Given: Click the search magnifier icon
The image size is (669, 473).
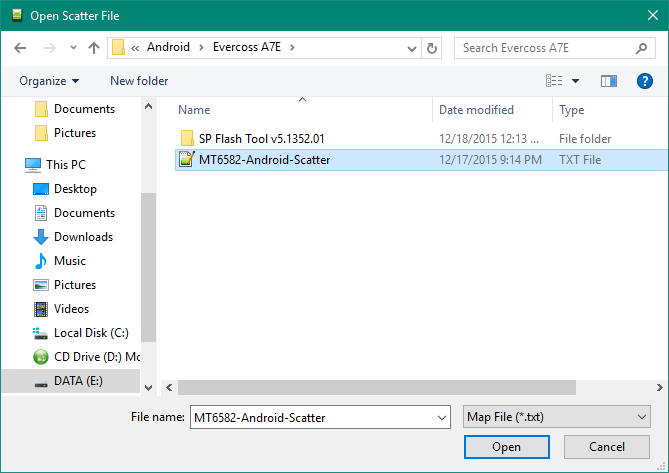Looking at the screenshot, I should (x=641, y=48).
